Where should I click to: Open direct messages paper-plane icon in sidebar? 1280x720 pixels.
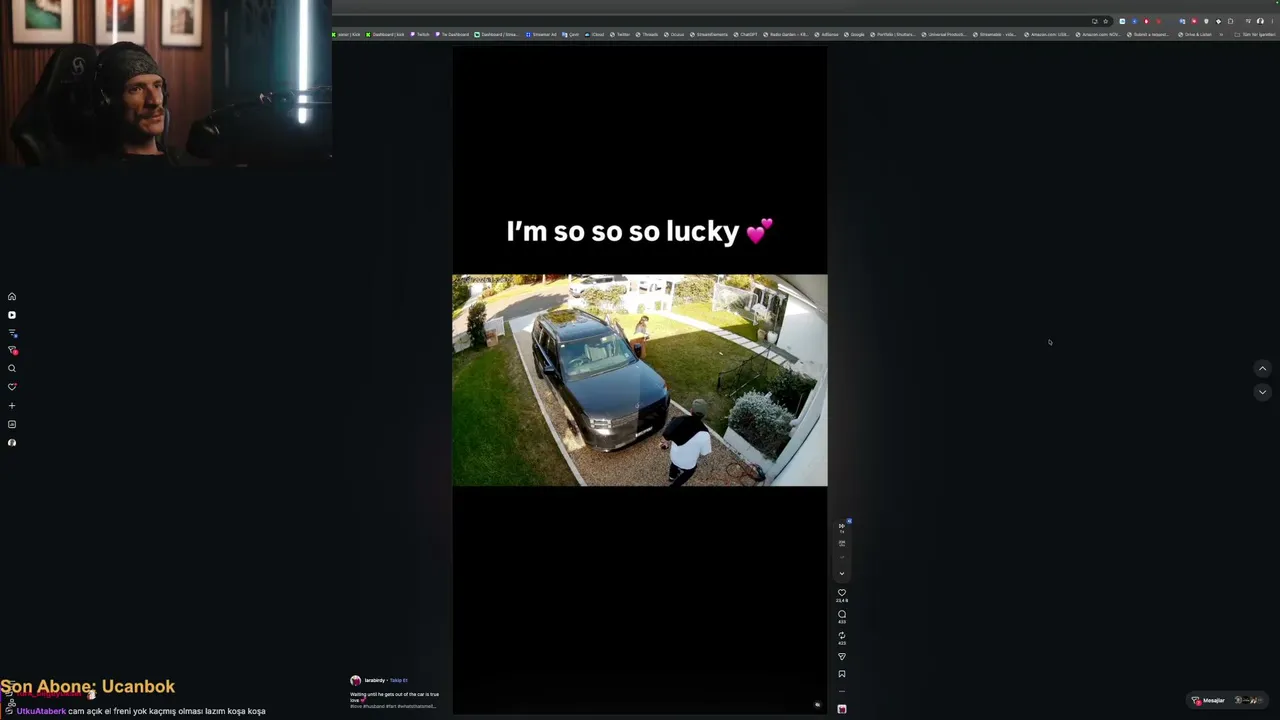12,350
